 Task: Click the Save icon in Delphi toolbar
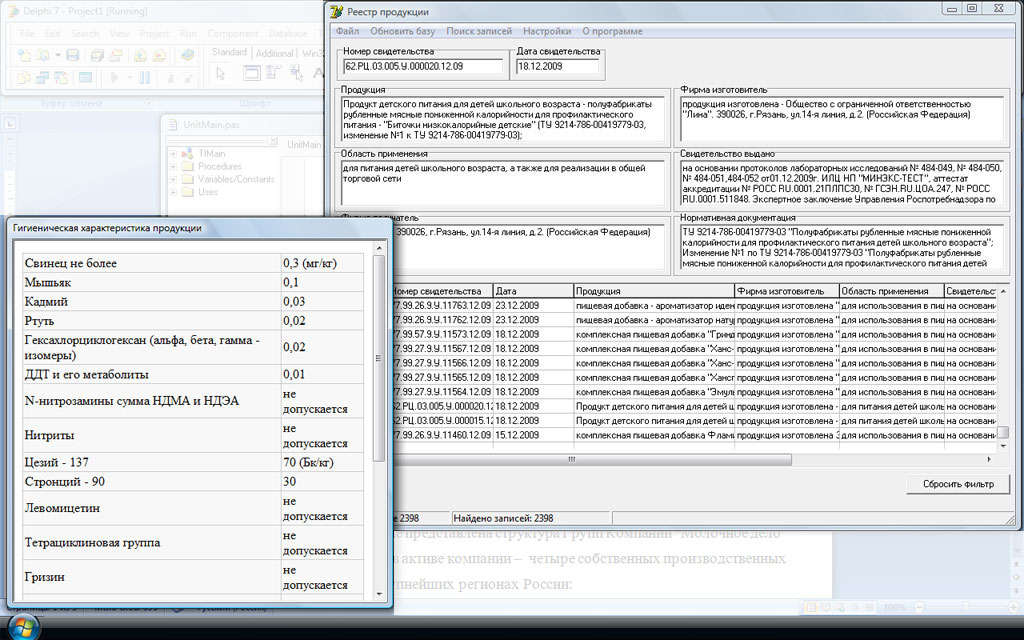pos(73,54)
